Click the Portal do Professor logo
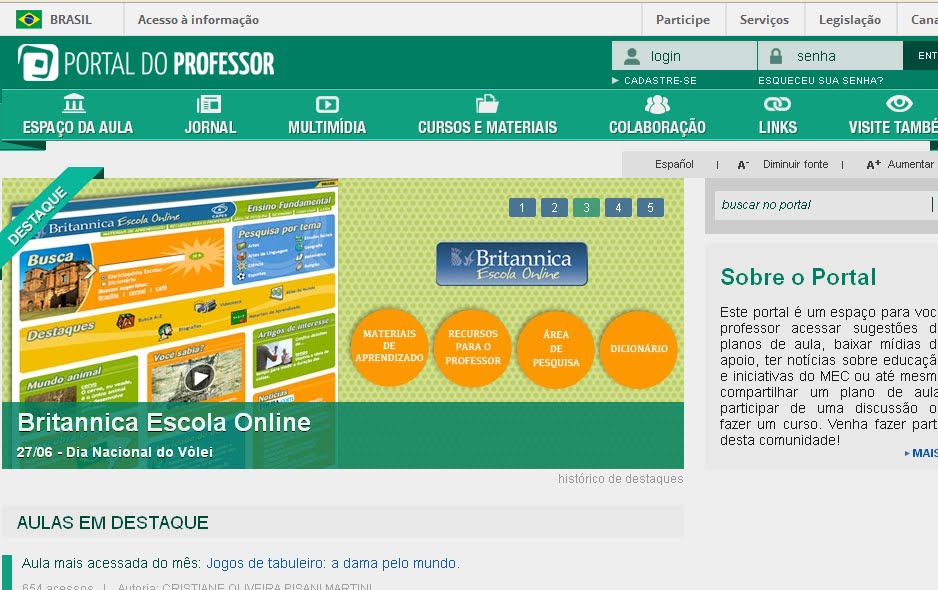The image size is (938, 590). (146, 63)
